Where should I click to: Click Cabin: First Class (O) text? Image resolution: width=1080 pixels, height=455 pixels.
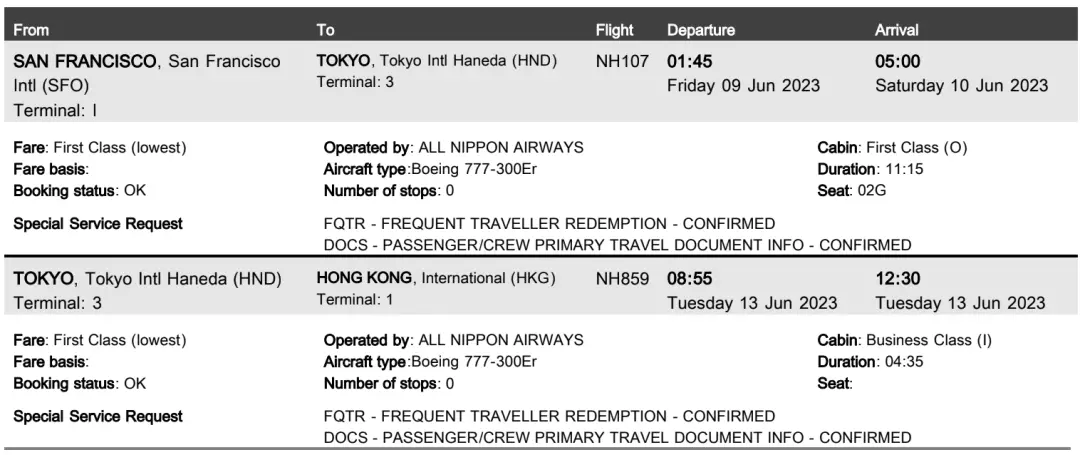[892, 147]
